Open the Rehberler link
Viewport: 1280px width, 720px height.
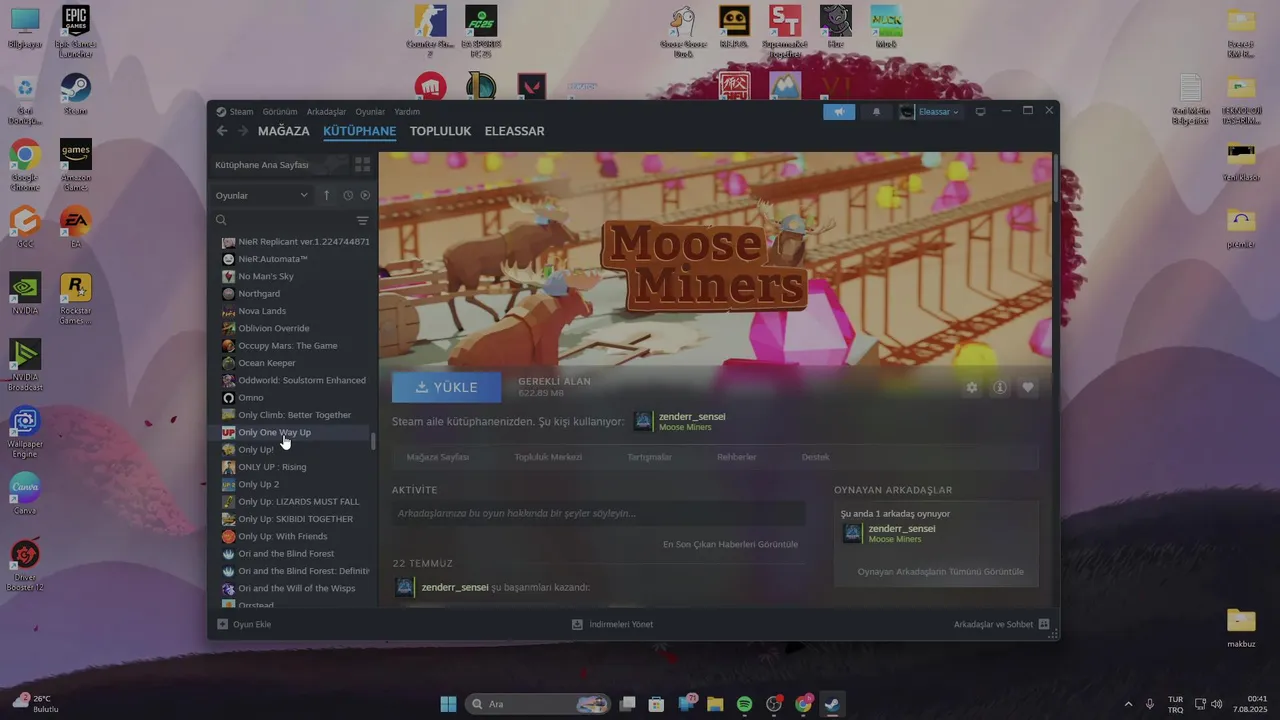tap(736, 457)
